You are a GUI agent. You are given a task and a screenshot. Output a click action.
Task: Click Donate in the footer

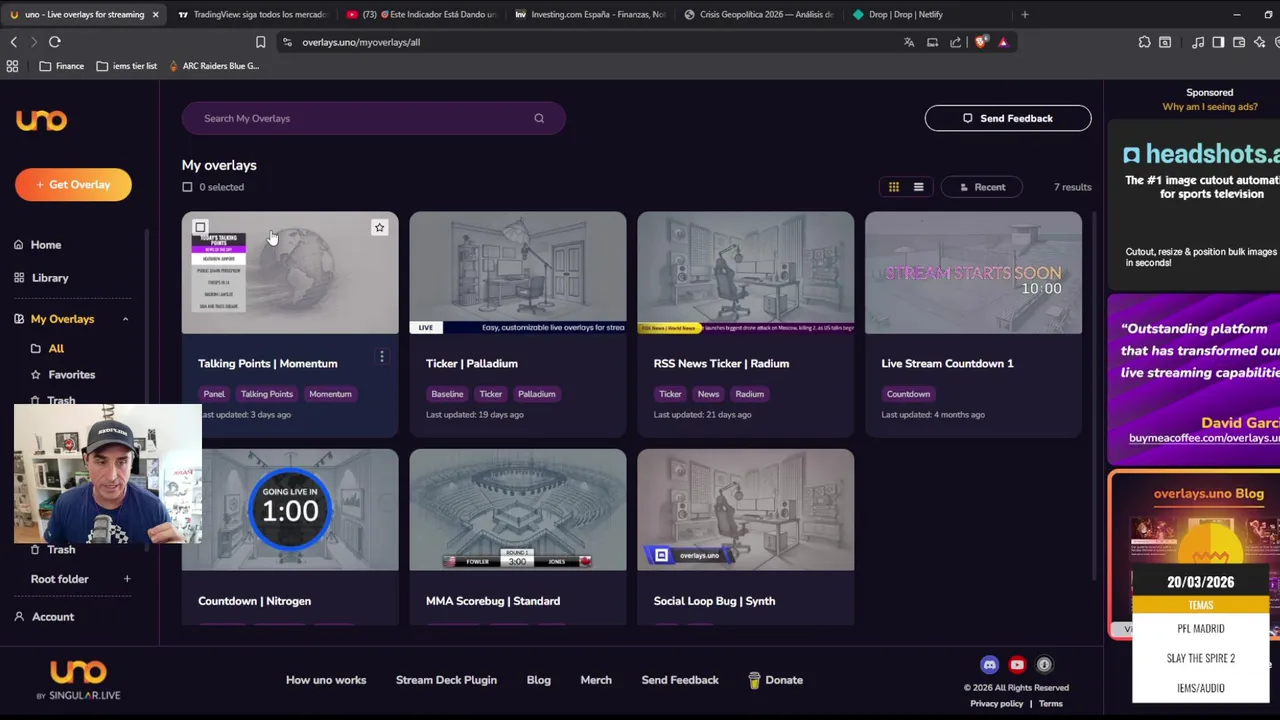point(775,680)
